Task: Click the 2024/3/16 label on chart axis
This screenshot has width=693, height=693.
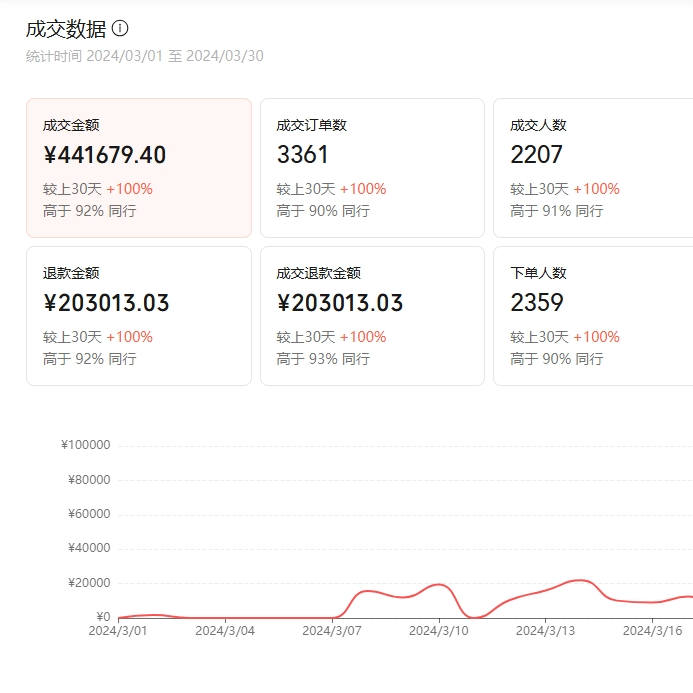Action: tap(652, 631)
